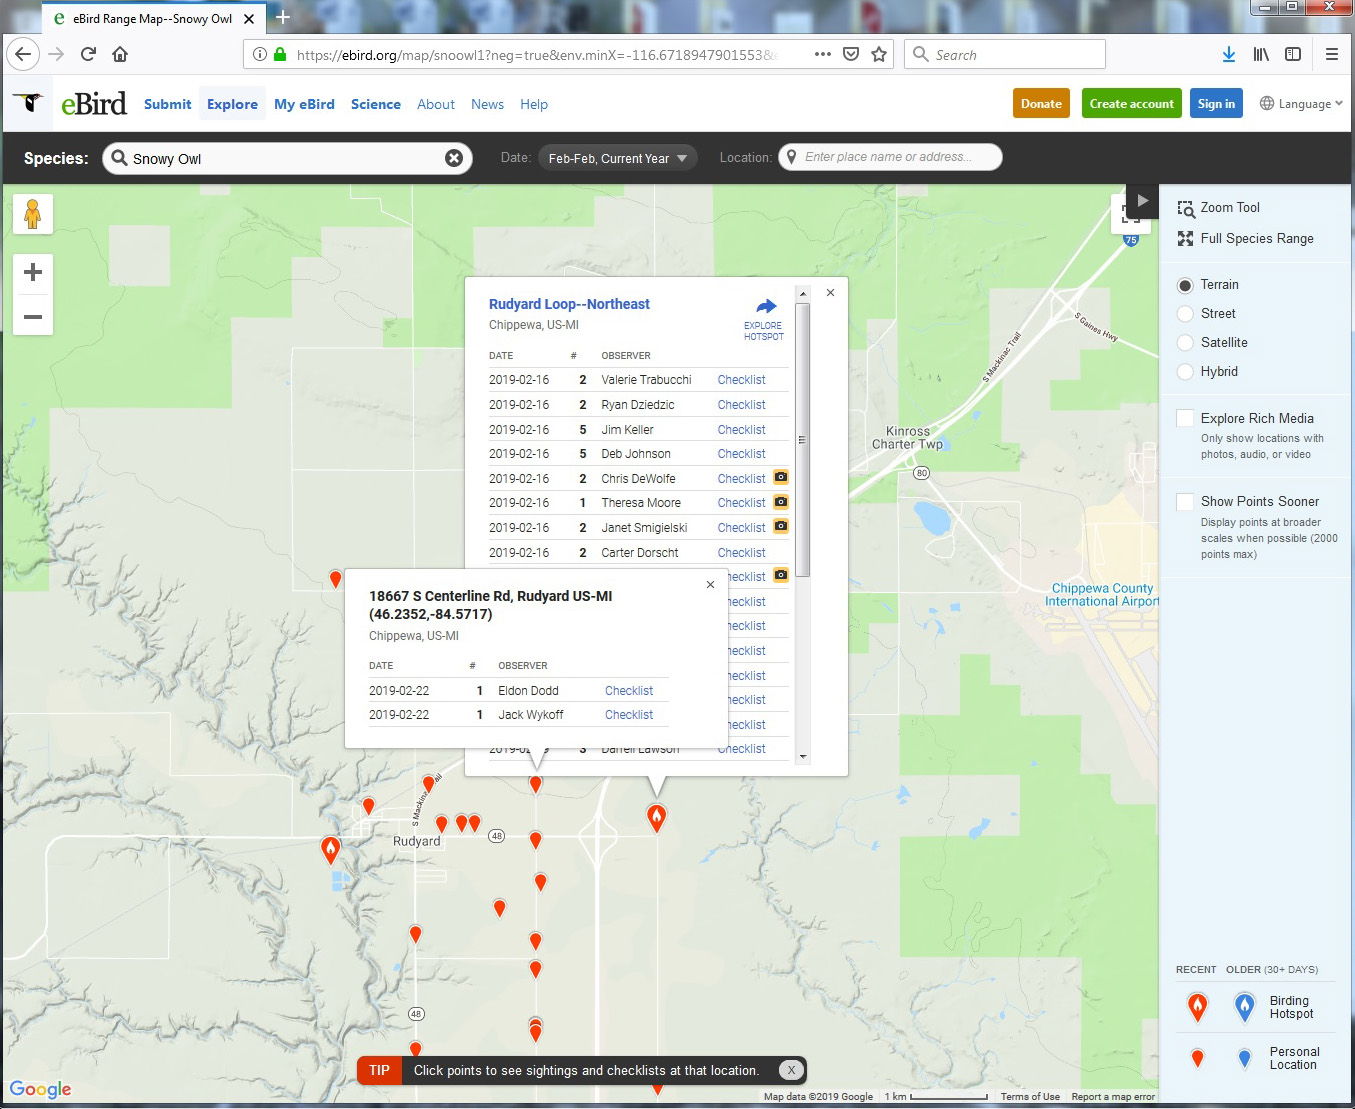The width and height of the screenshot is (1355, 1109).
Task: Click the Street View pegman icon
Action: pyautogui.click(x=33, y=214)
